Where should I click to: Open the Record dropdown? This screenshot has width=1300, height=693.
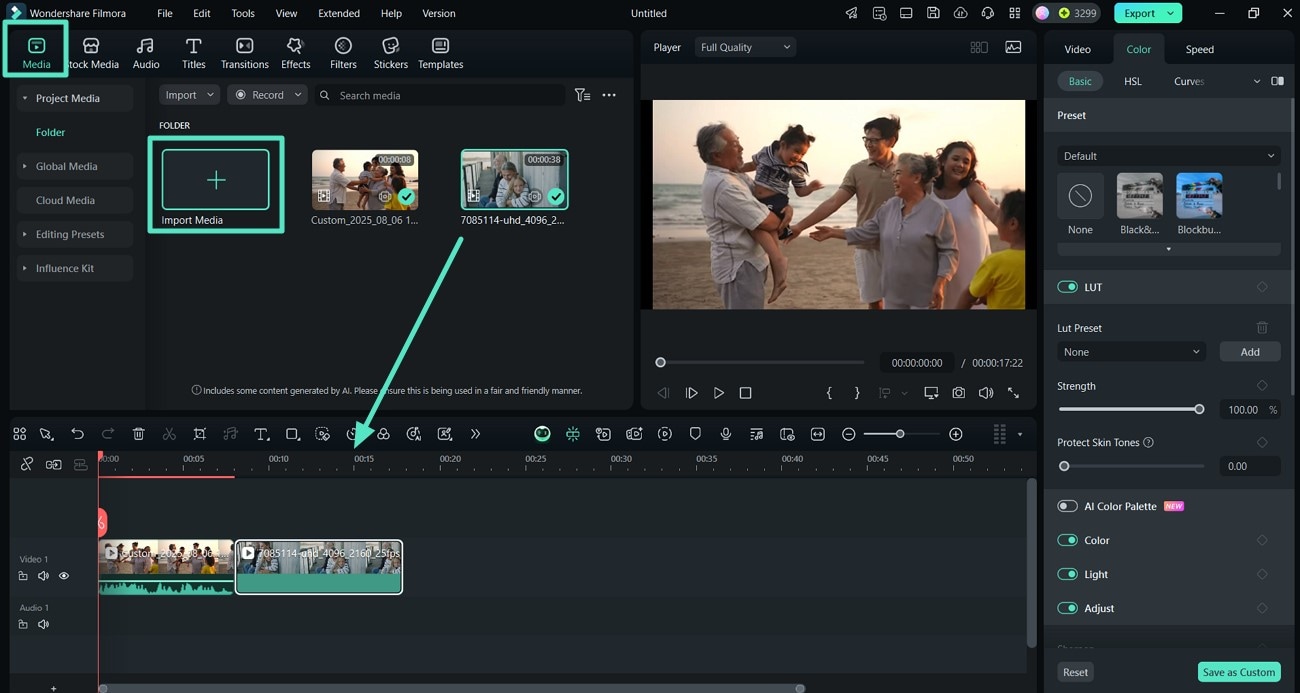click(x=268, y=95)
